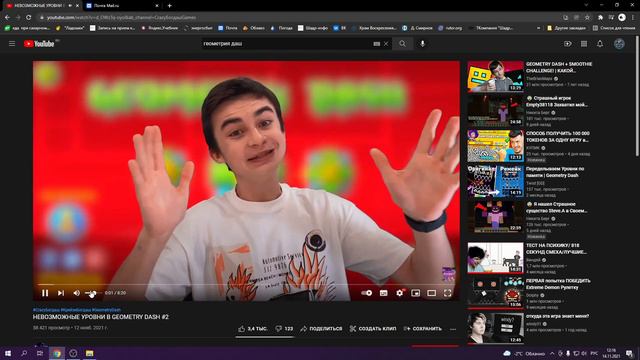Image resolution: width=640 pixels, height=360 pixels.
Task: Click СОХРАНИТЬ to save video
Action: 422,329
